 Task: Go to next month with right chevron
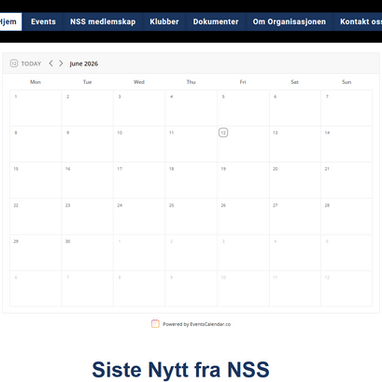point(61,63)
